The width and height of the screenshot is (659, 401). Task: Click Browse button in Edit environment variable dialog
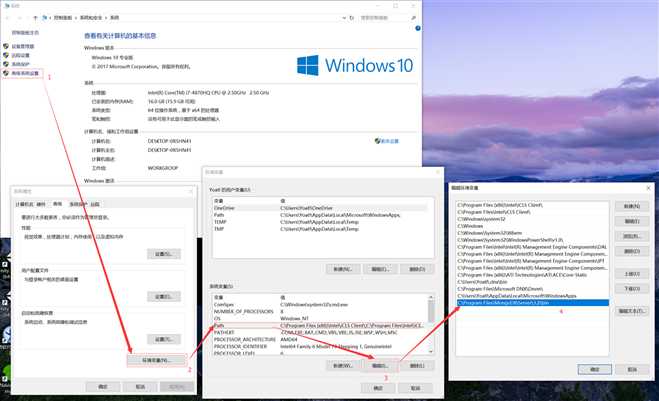point(632,236)
